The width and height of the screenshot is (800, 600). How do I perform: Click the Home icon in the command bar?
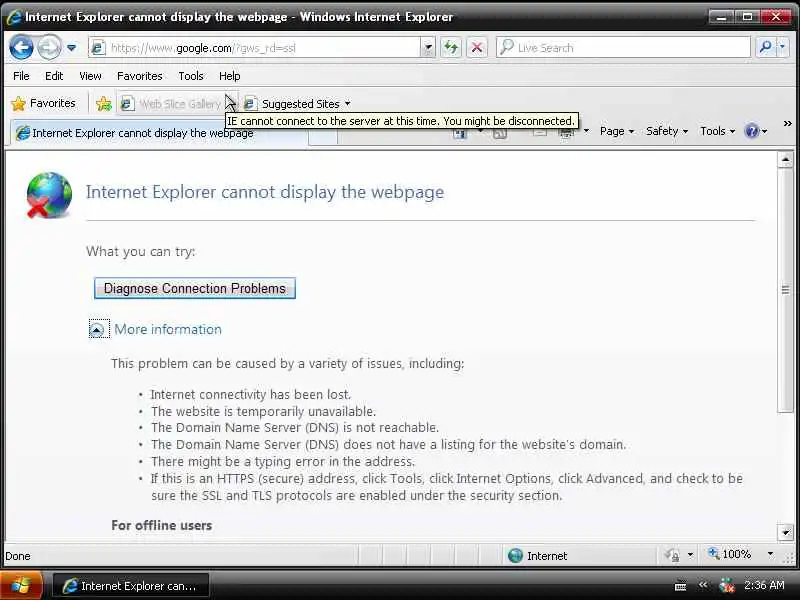click(460, 133)
